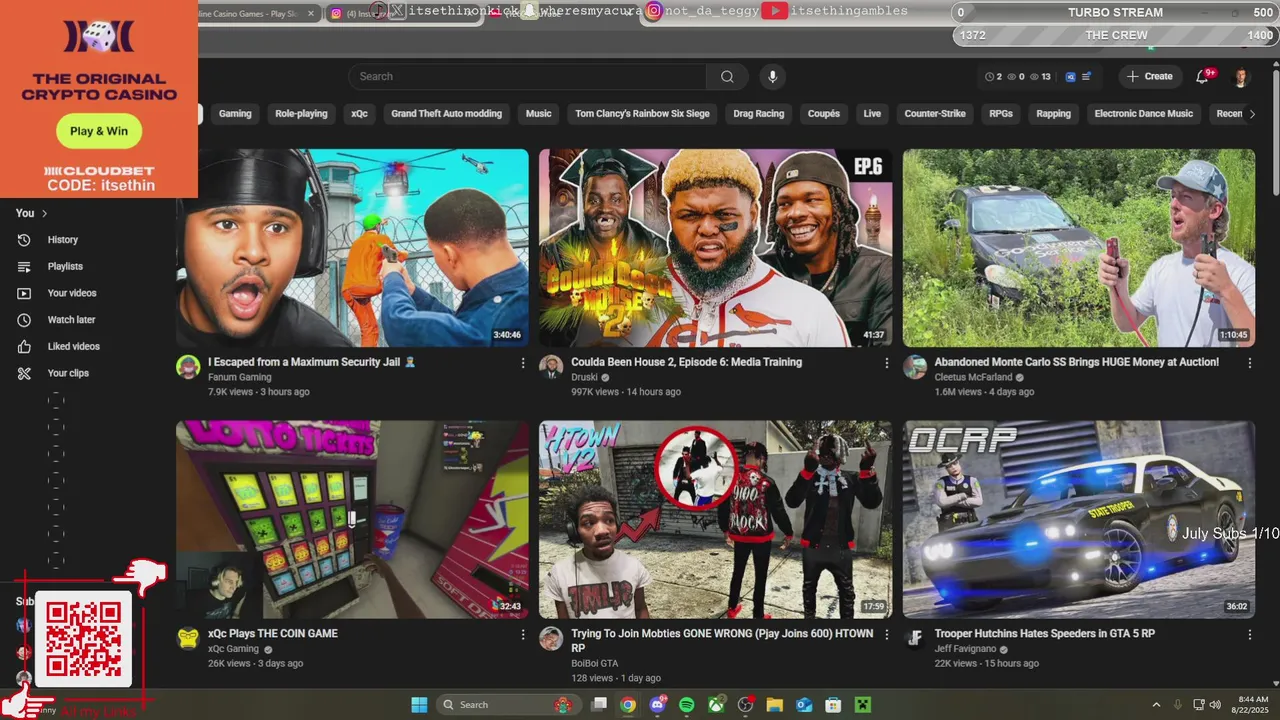Open Microsoft Store from the taskbar
The height and width of the screenshot is (720, 1280).
(833, 705)
